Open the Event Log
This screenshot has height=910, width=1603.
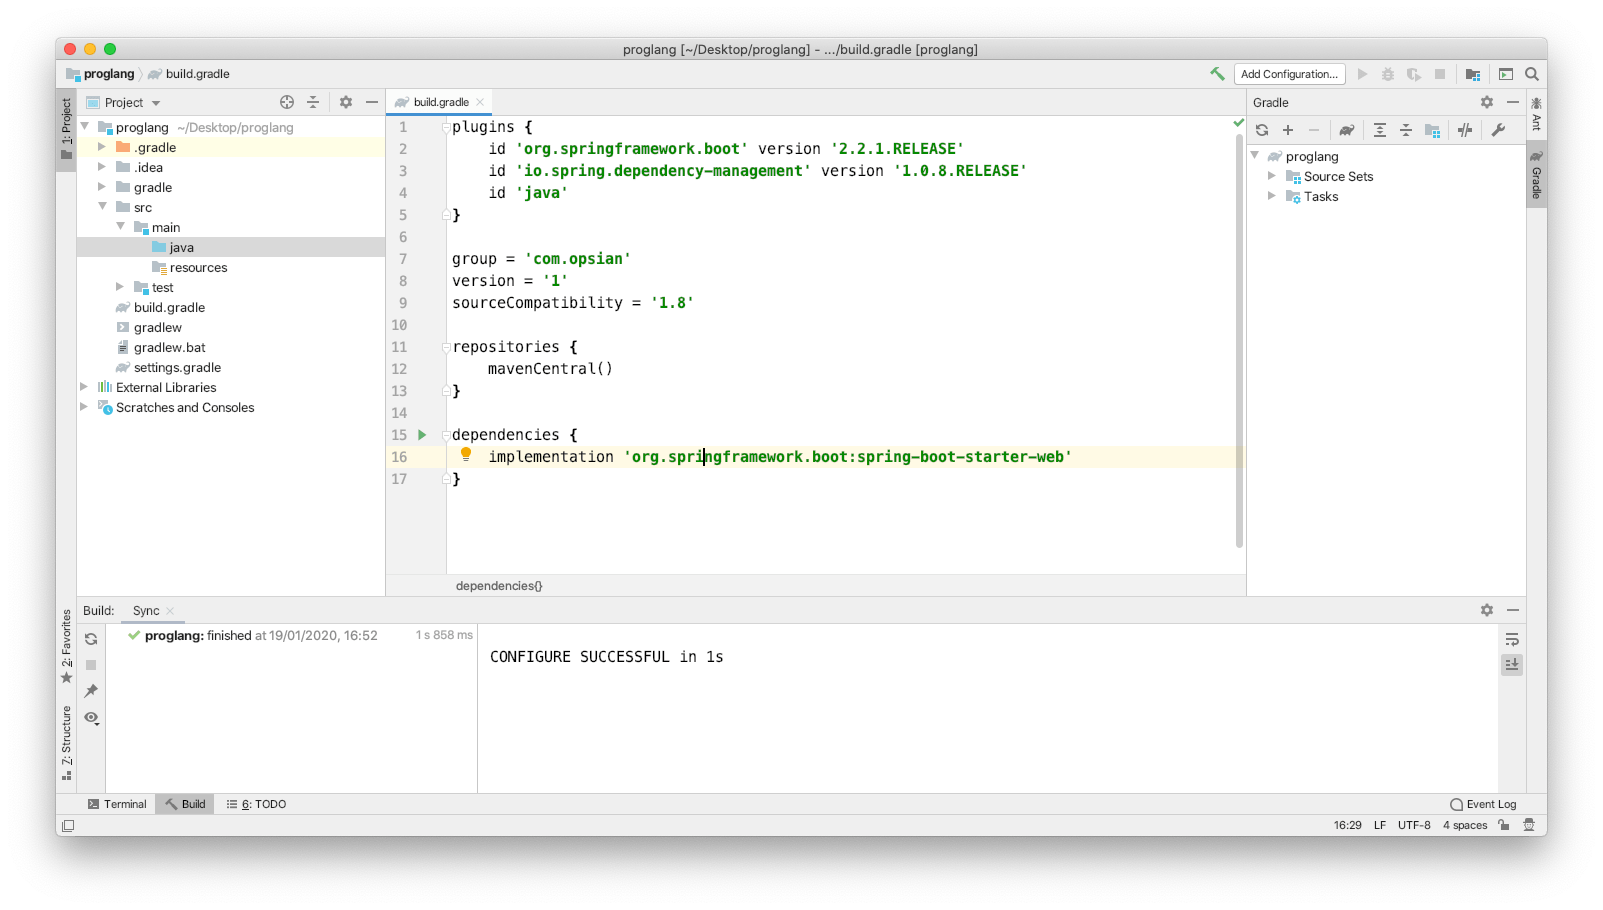(1484, 803)
